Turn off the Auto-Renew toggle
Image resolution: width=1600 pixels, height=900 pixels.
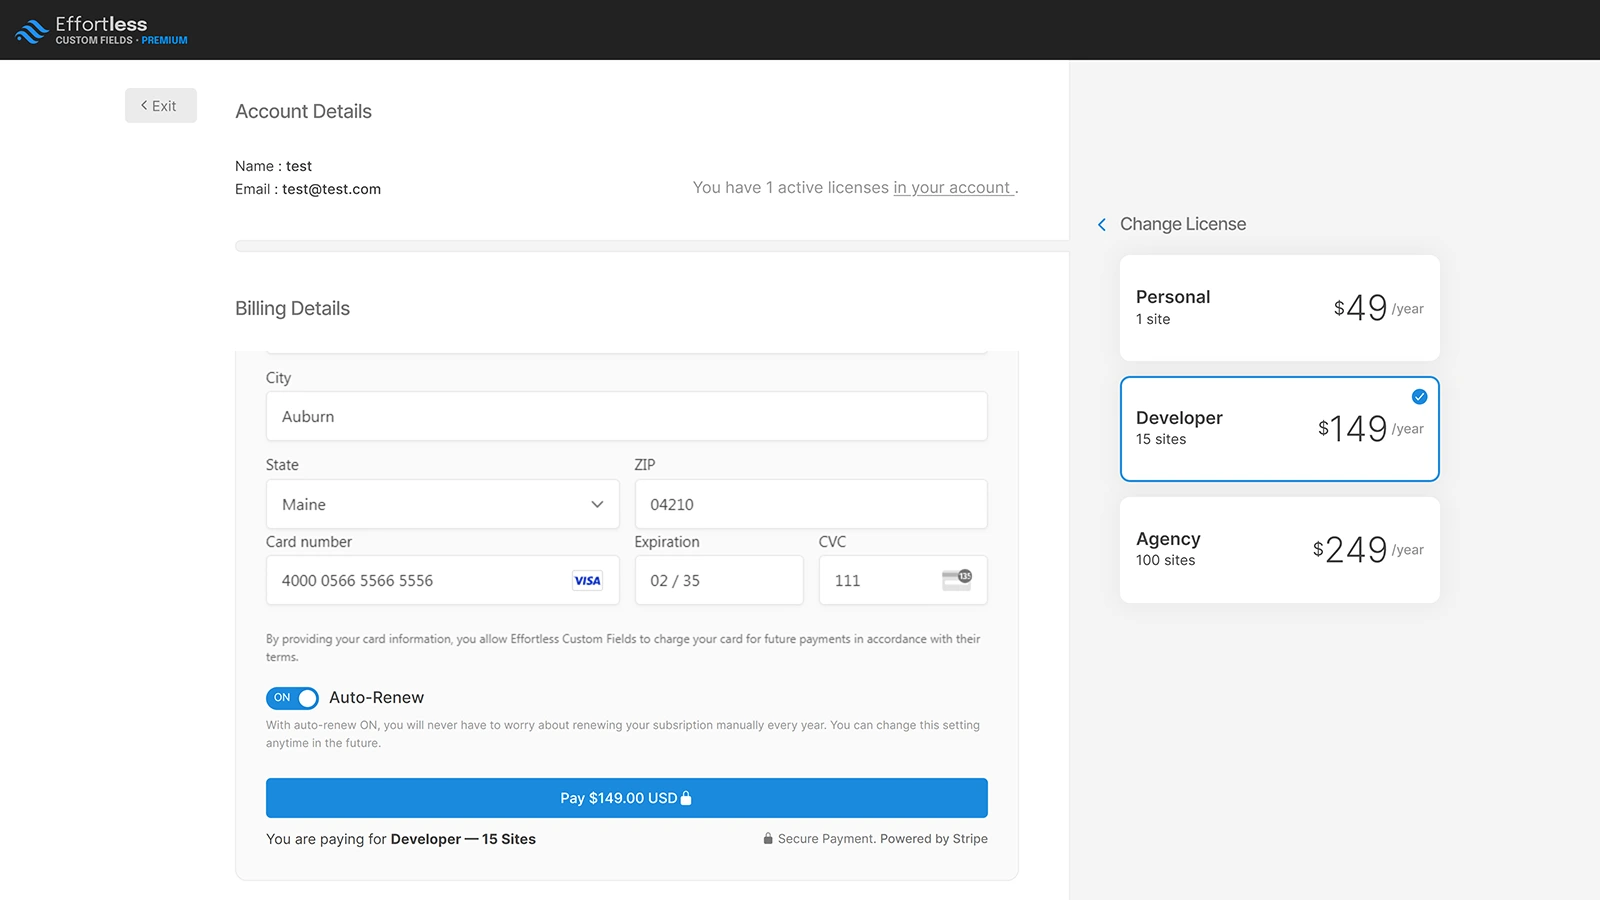click(x=291, y=698)
